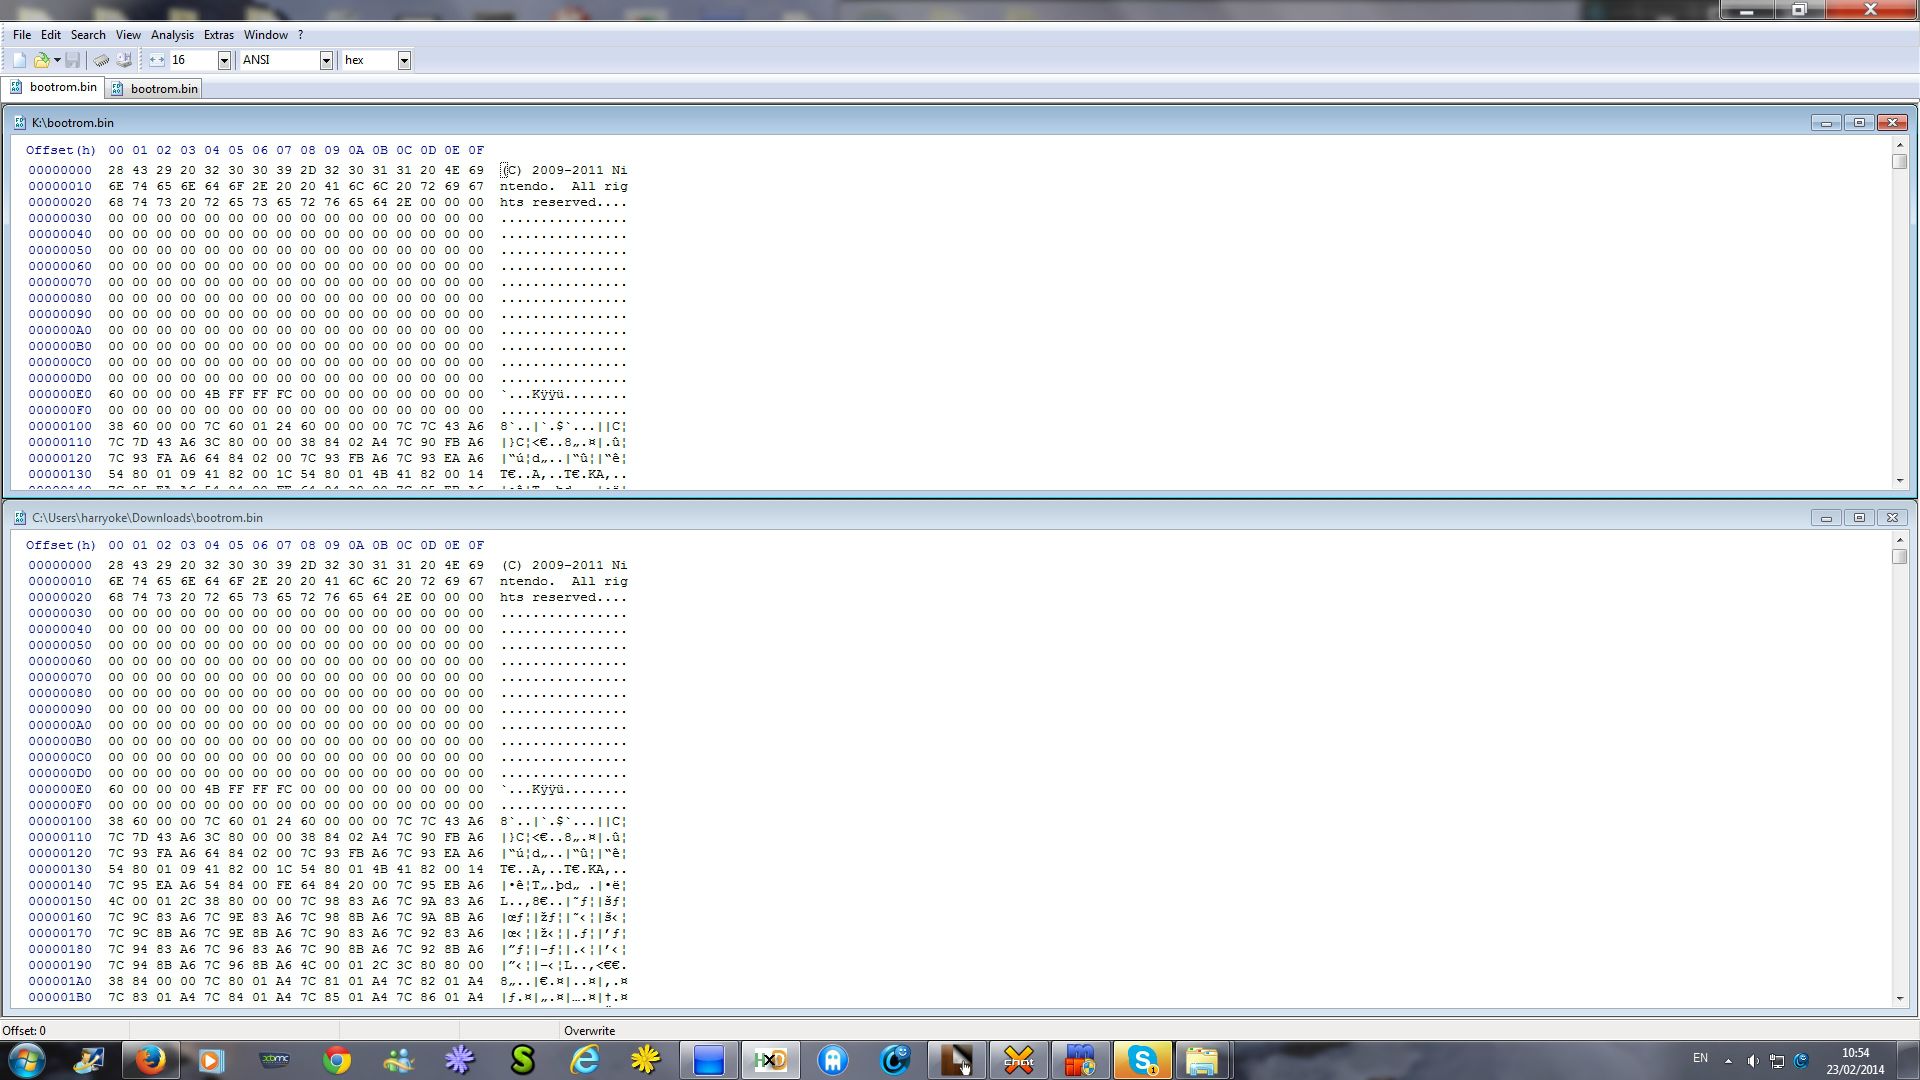Click the Open disk drive icon
Screen dimensions: 1920x1080
(x=124, y=61)
